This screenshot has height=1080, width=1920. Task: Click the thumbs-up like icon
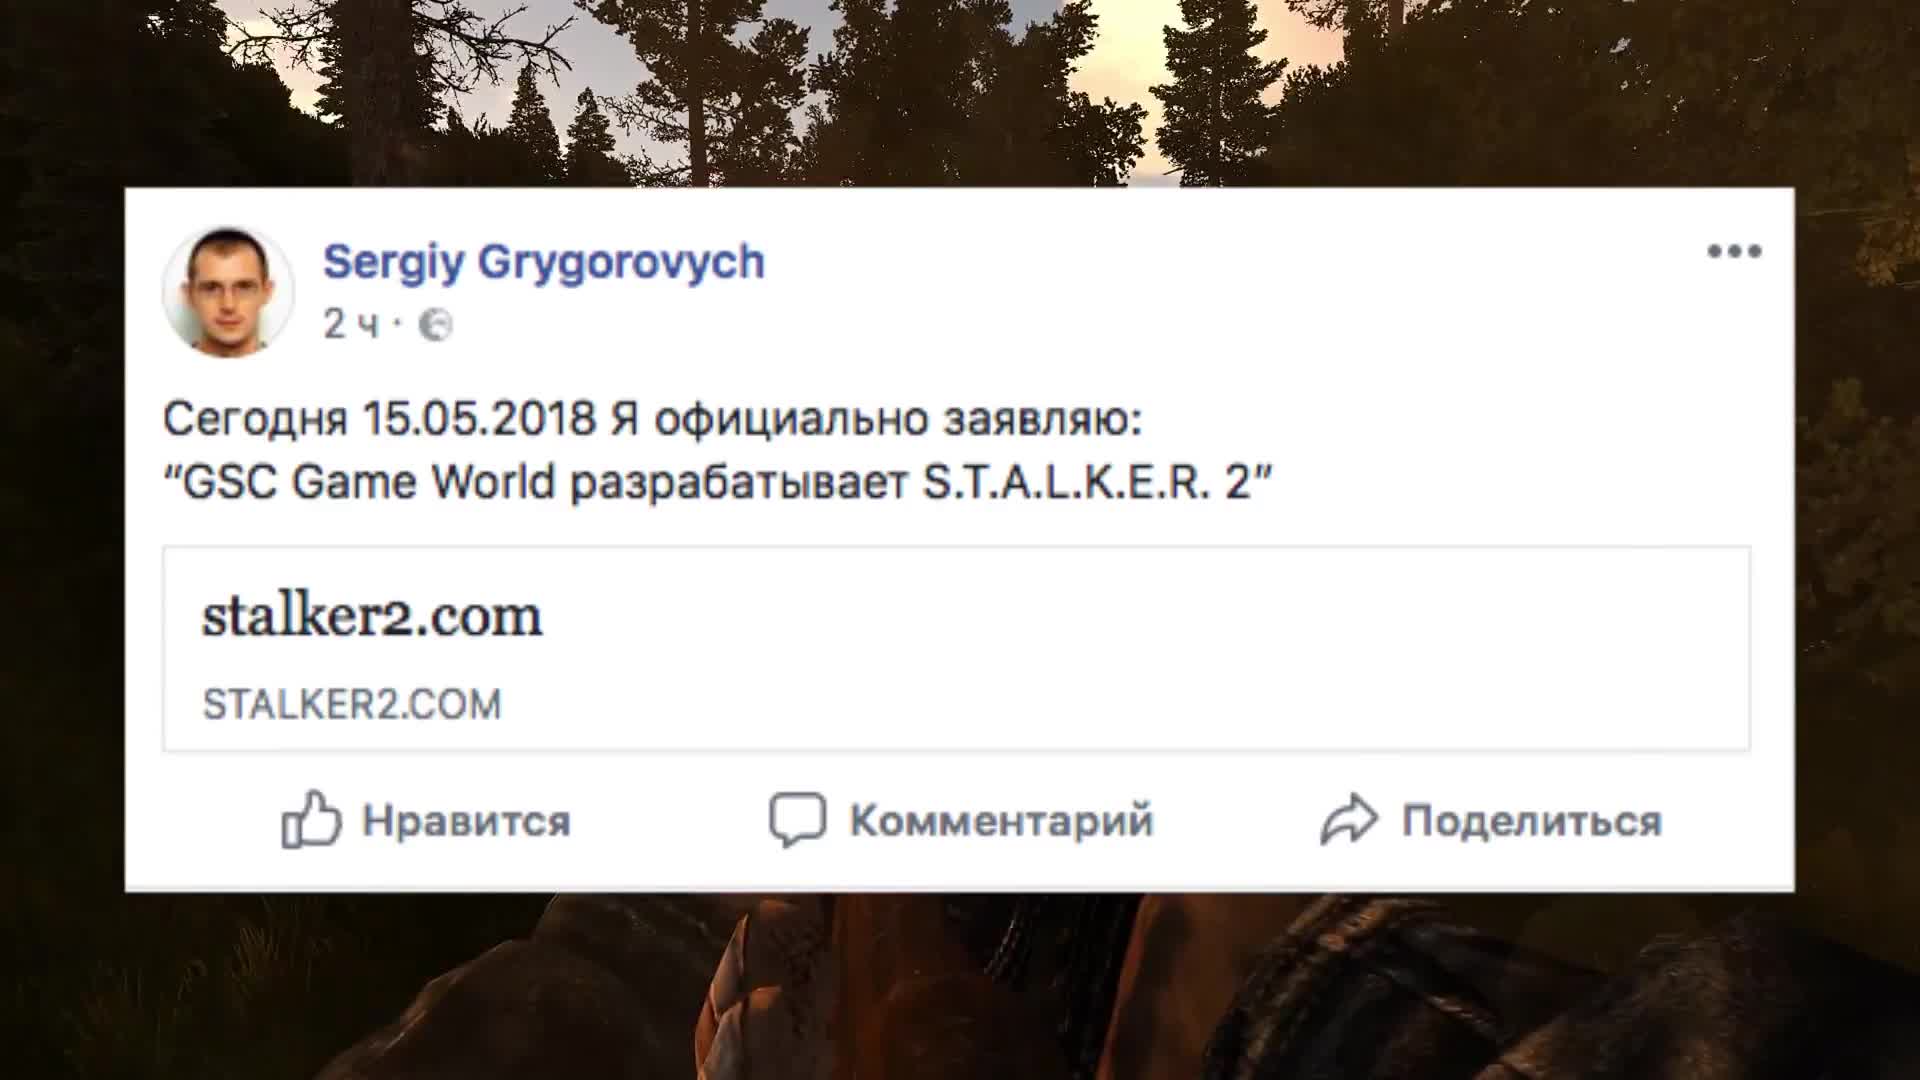click(311, 819)
